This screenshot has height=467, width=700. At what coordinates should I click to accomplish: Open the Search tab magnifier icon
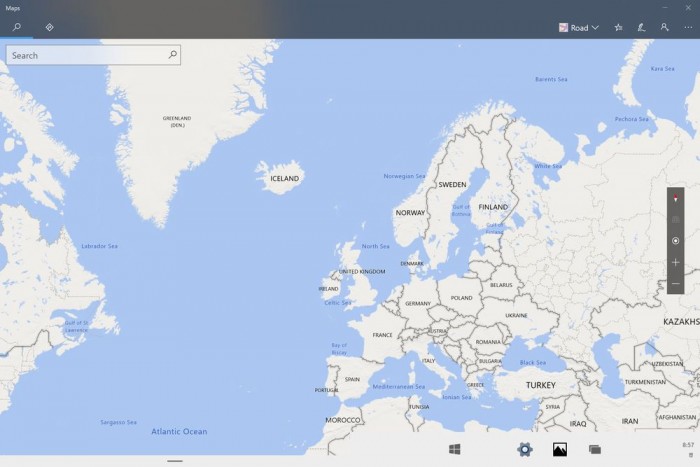17,27
